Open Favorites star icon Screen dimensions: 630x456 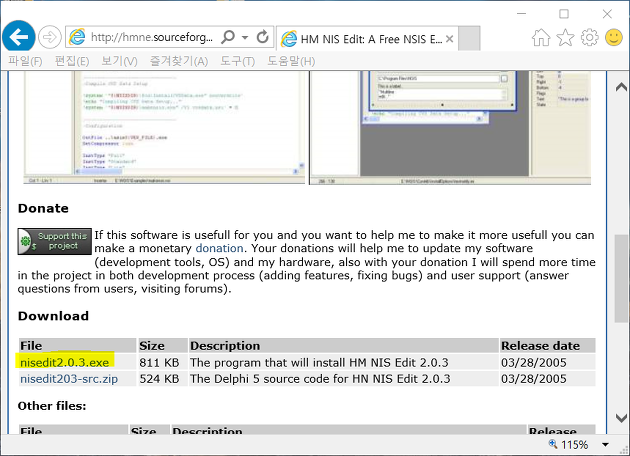tap(565, 38)
